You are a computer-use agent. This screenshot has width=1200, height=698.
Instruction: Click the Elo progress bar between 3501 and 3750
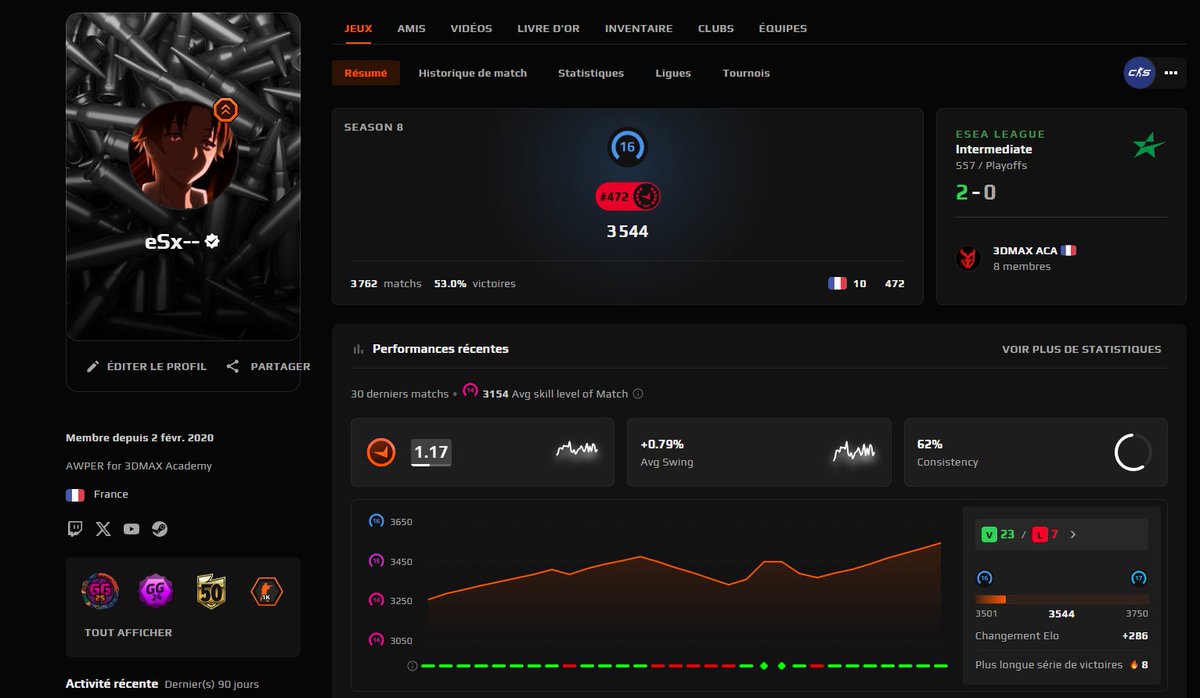[1062, 599]
